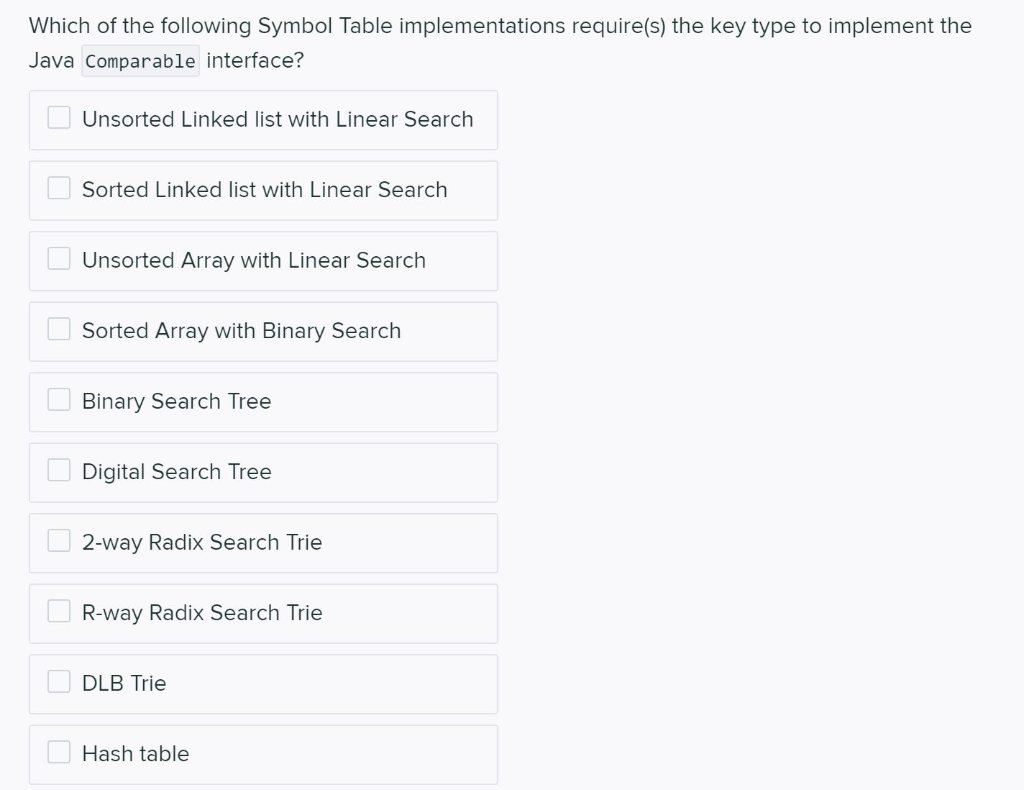The image size is (1024, 790).
Task: Tick the Sorted Array with Binary Search checkbox
Action: [x=59, y=330]
